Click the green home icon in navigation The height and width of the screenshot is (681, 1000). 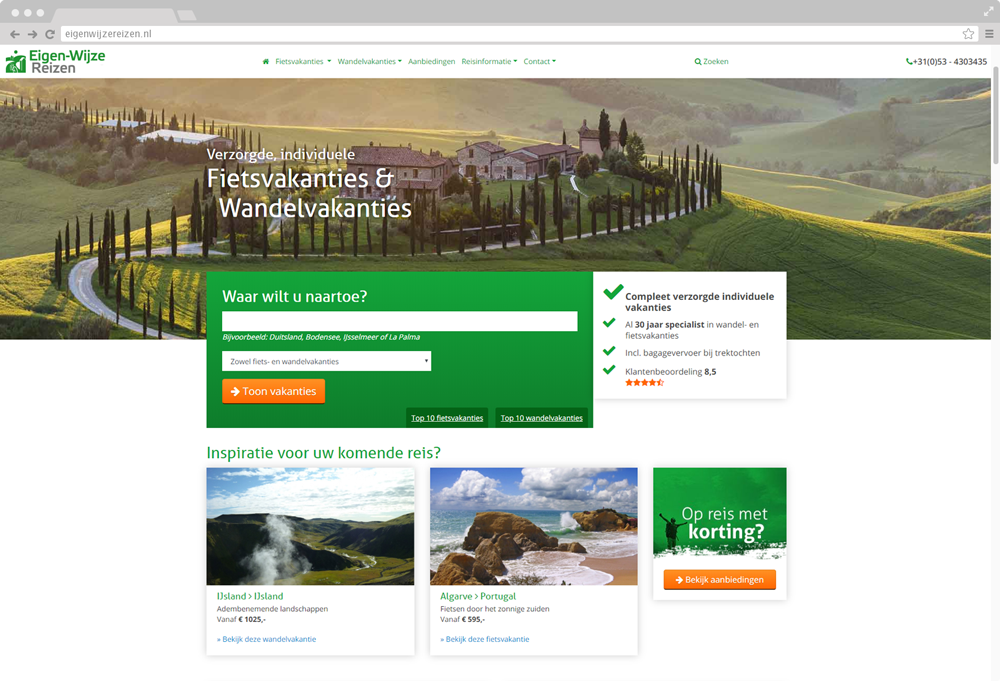tap(266, 62)
